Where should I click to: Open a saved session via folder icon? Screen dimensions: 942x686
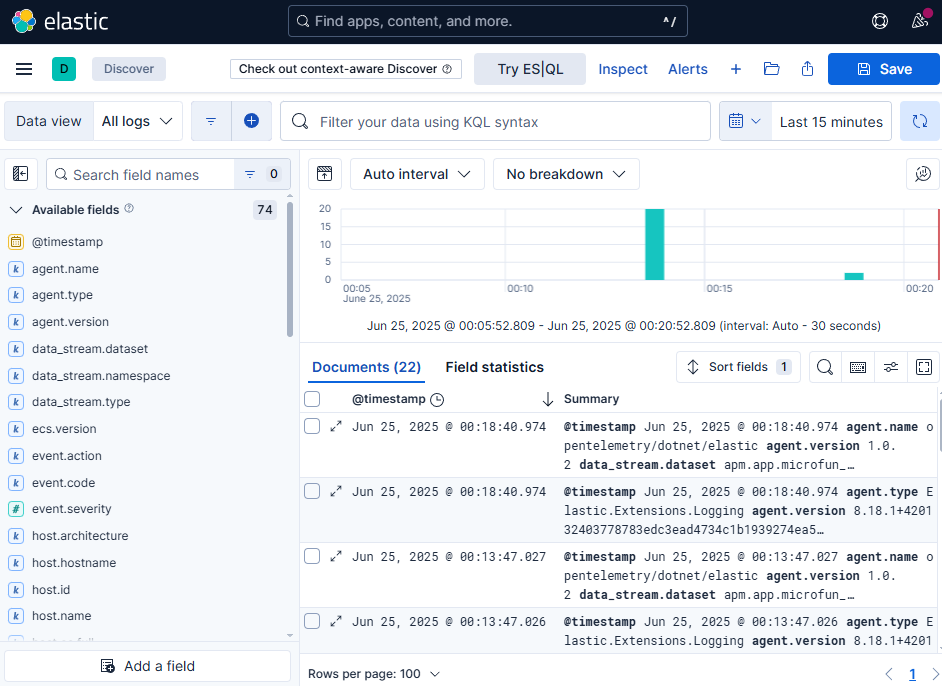tap(771, 69)
